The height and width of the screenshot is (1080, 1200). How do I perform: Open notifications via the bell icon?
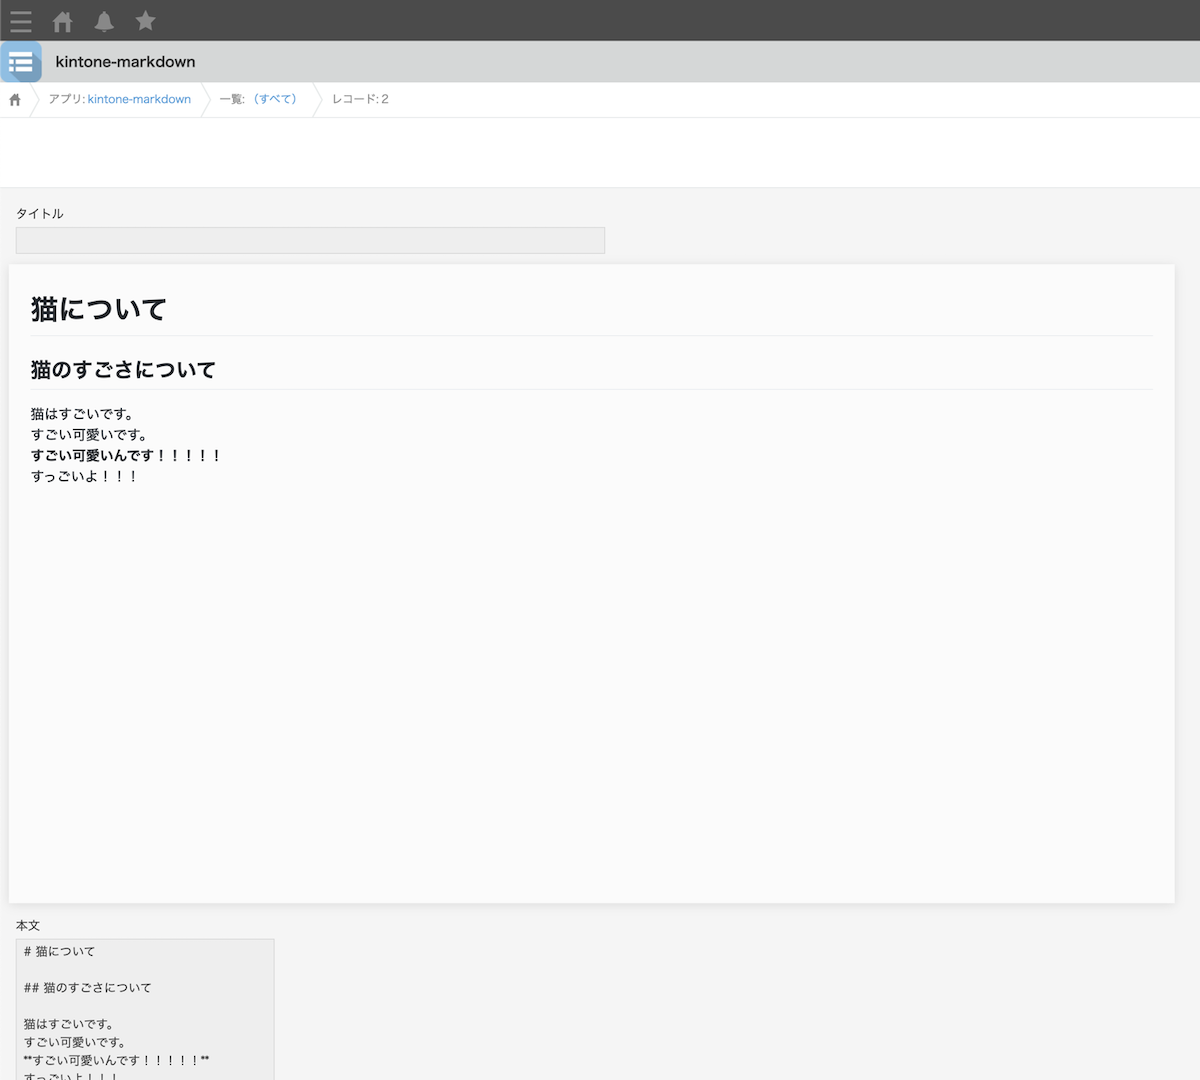coord(103,21)
